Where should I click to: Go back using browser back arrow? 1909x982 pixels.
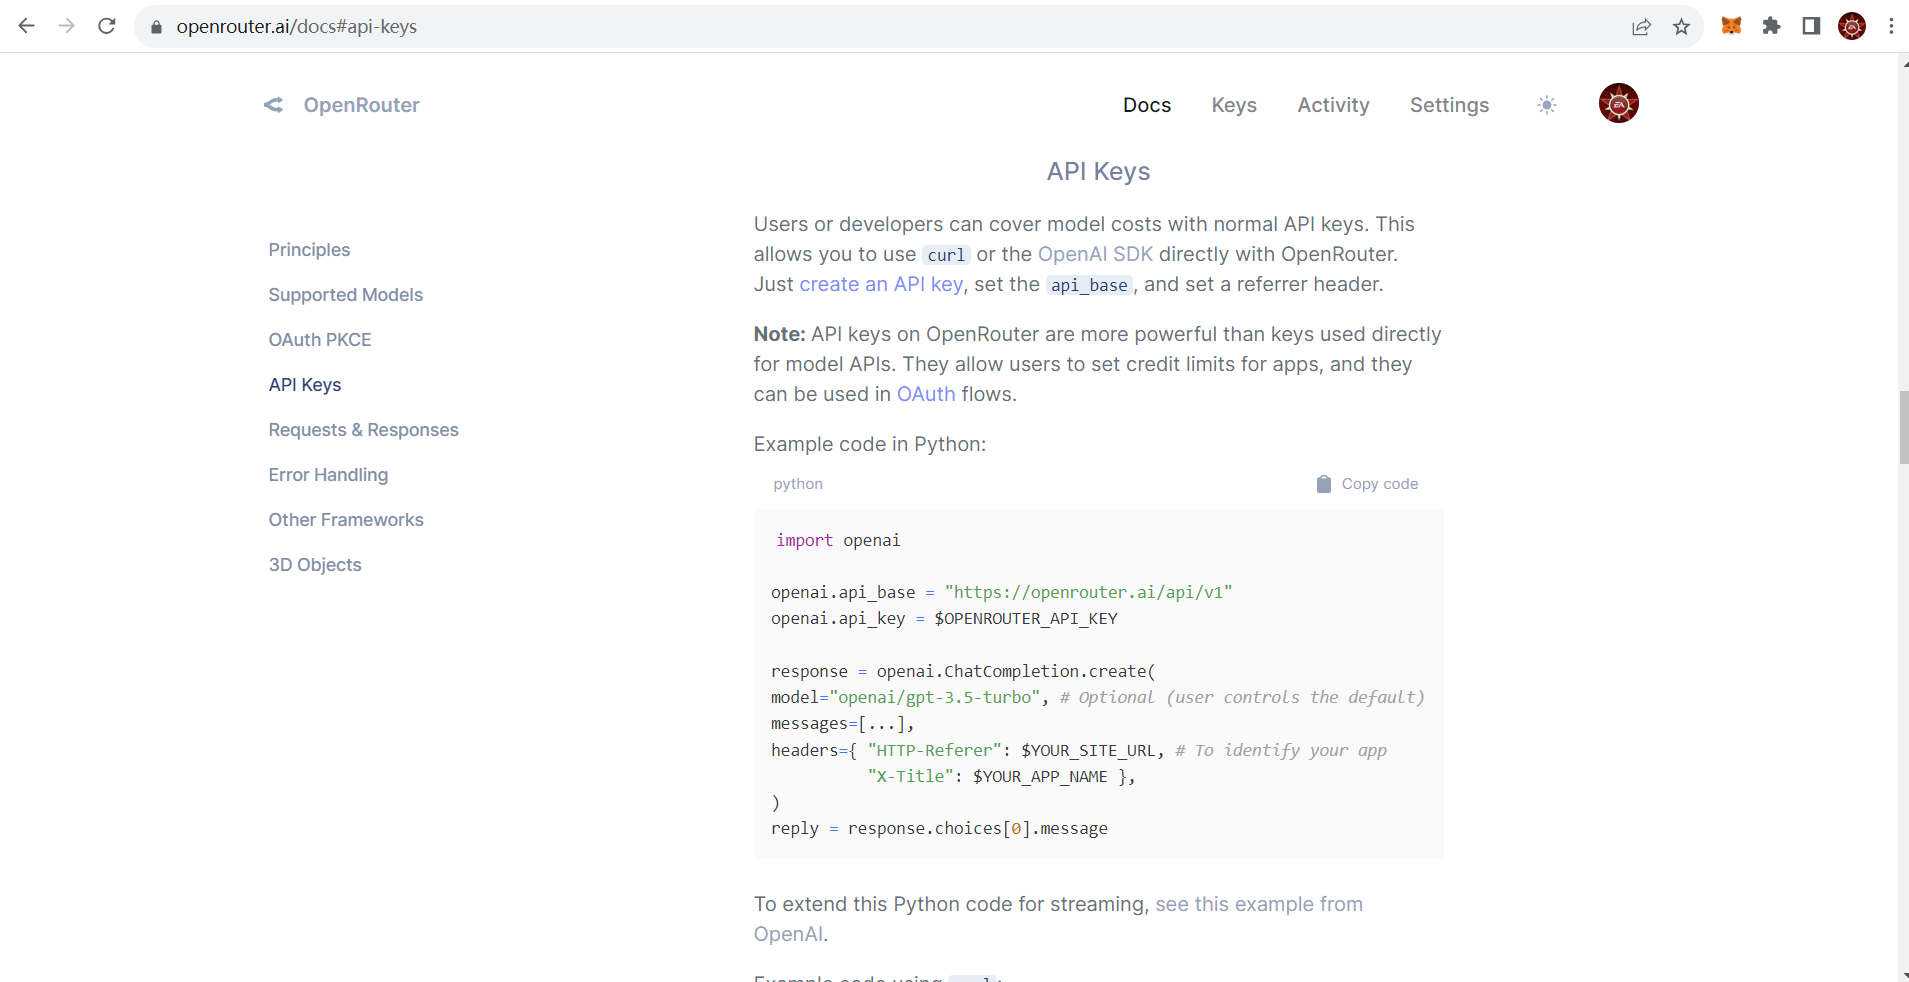27,26
